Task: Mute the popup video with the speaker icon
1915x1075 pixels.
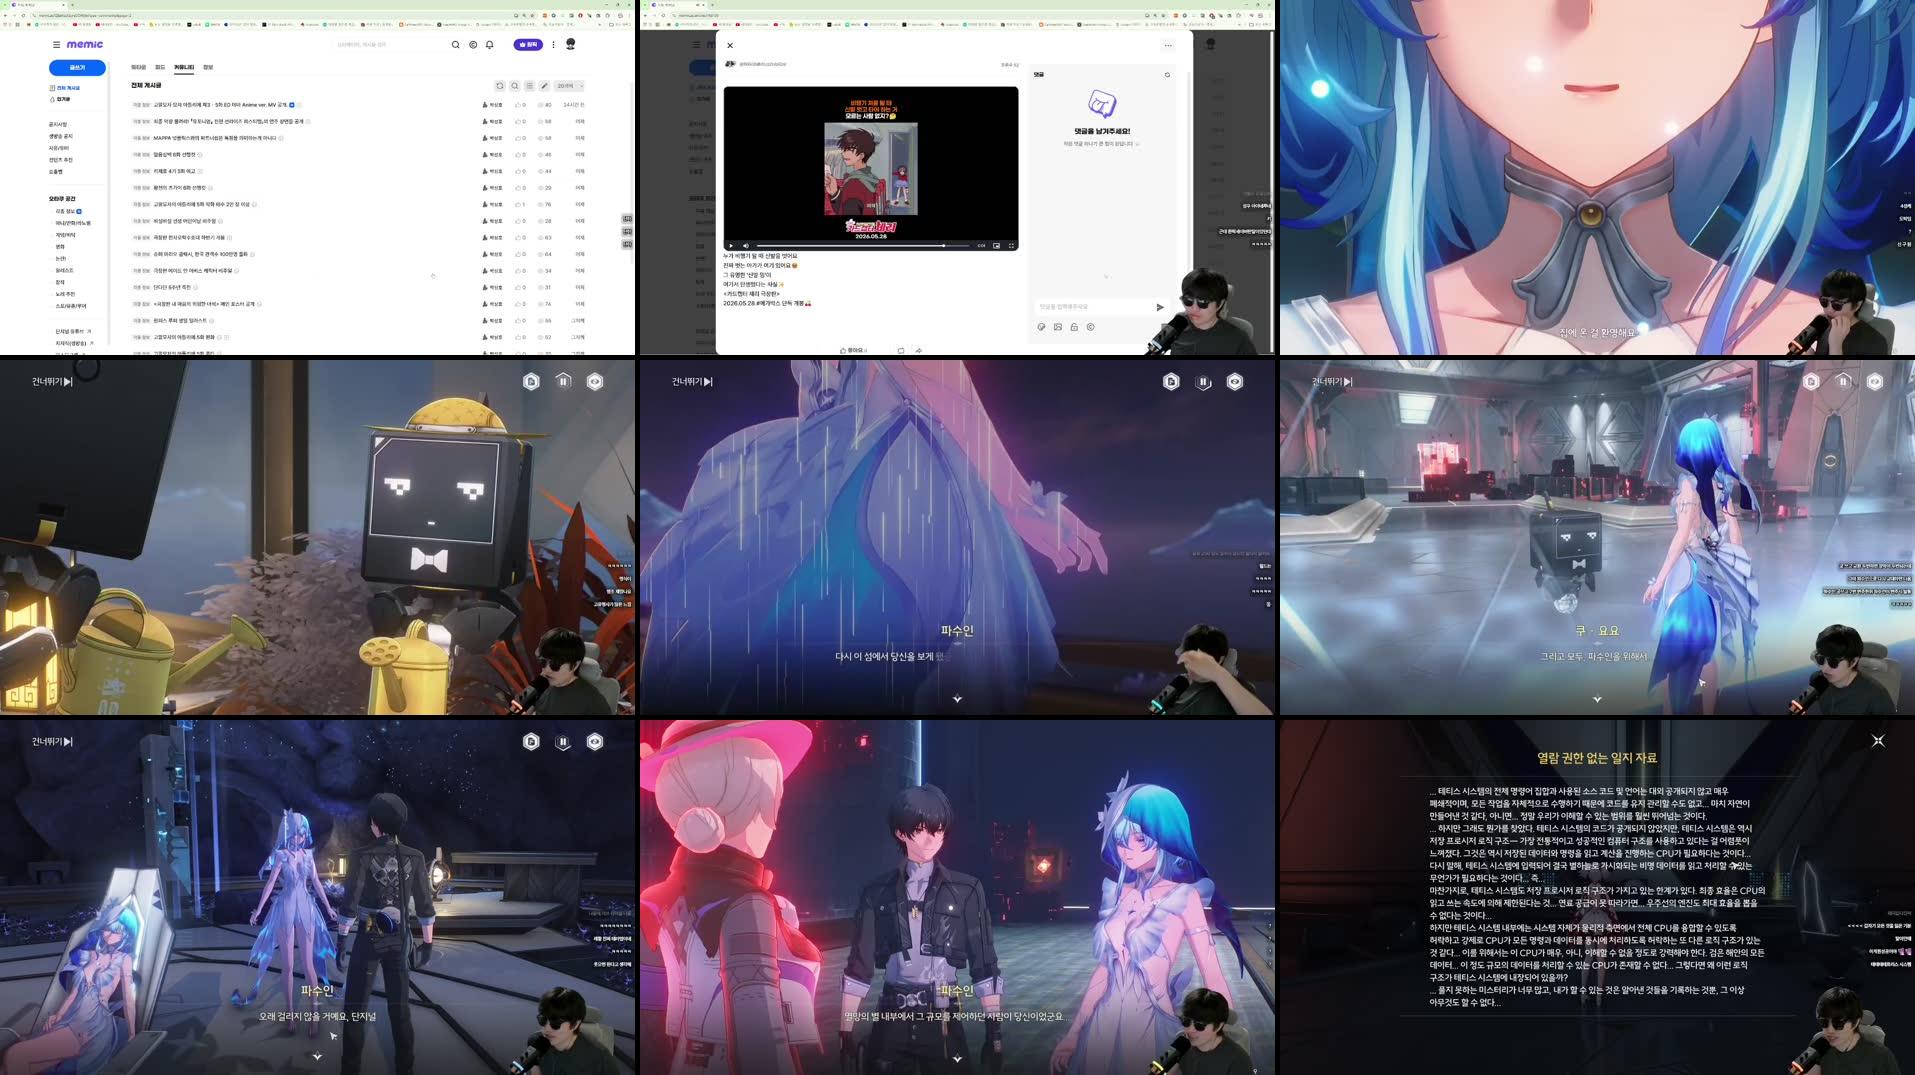Action: [745, 245]
